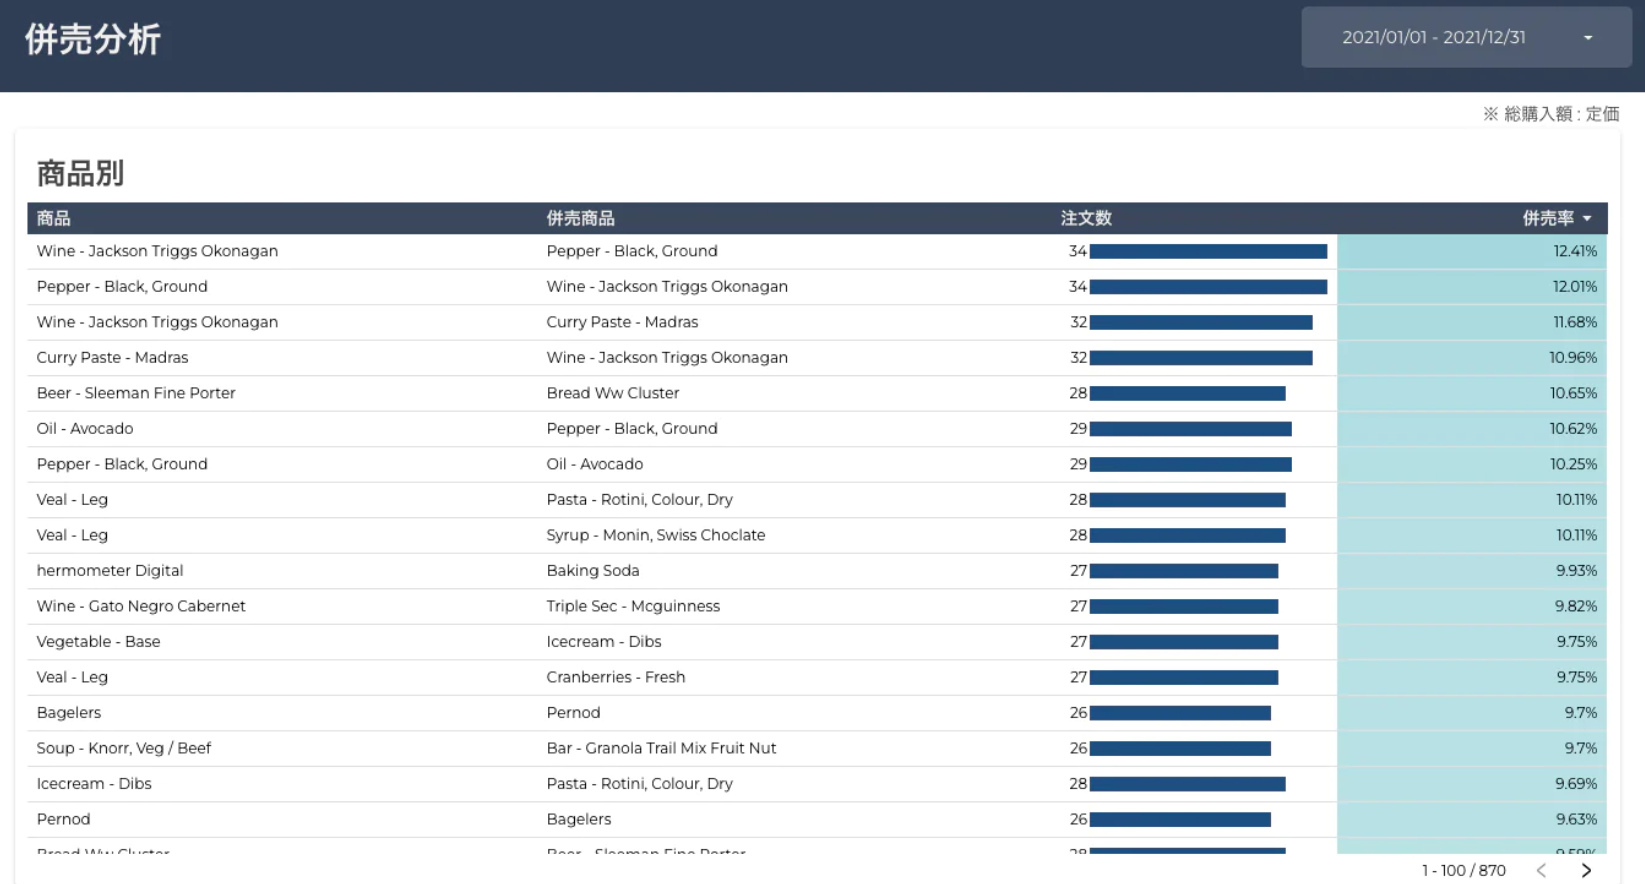Click Triple Sec - Mcguinness cell
The image size is (1645, 884).
(x=633, y=606)
